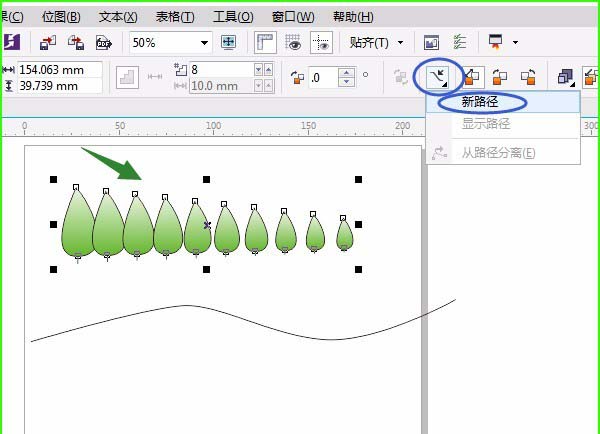The width and height of the screenshot is (600, 434).
Task: Toggle the Show Guidelines button
Action: point(321,42)
